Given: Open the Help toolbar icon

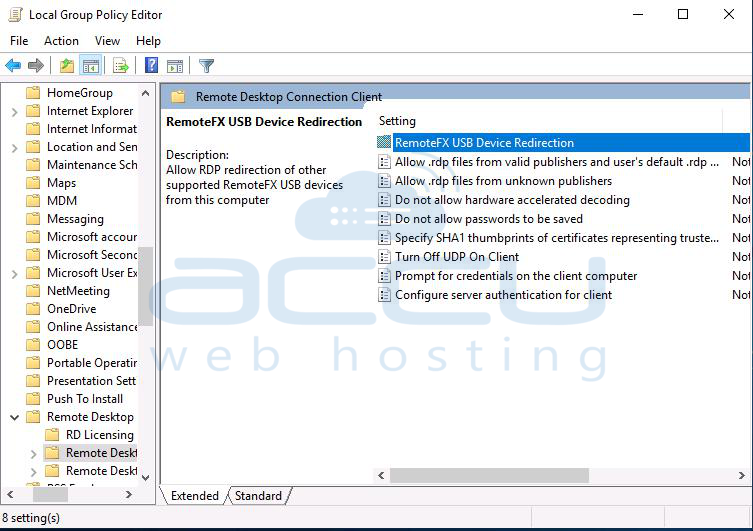Looking at the screenshot, I should click(x=151, y=65).
